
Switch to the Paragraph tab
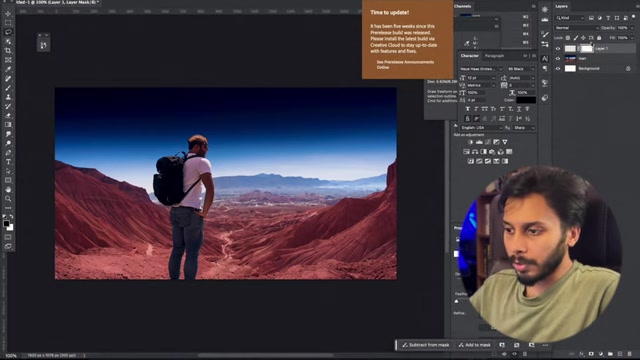[494, 56]
